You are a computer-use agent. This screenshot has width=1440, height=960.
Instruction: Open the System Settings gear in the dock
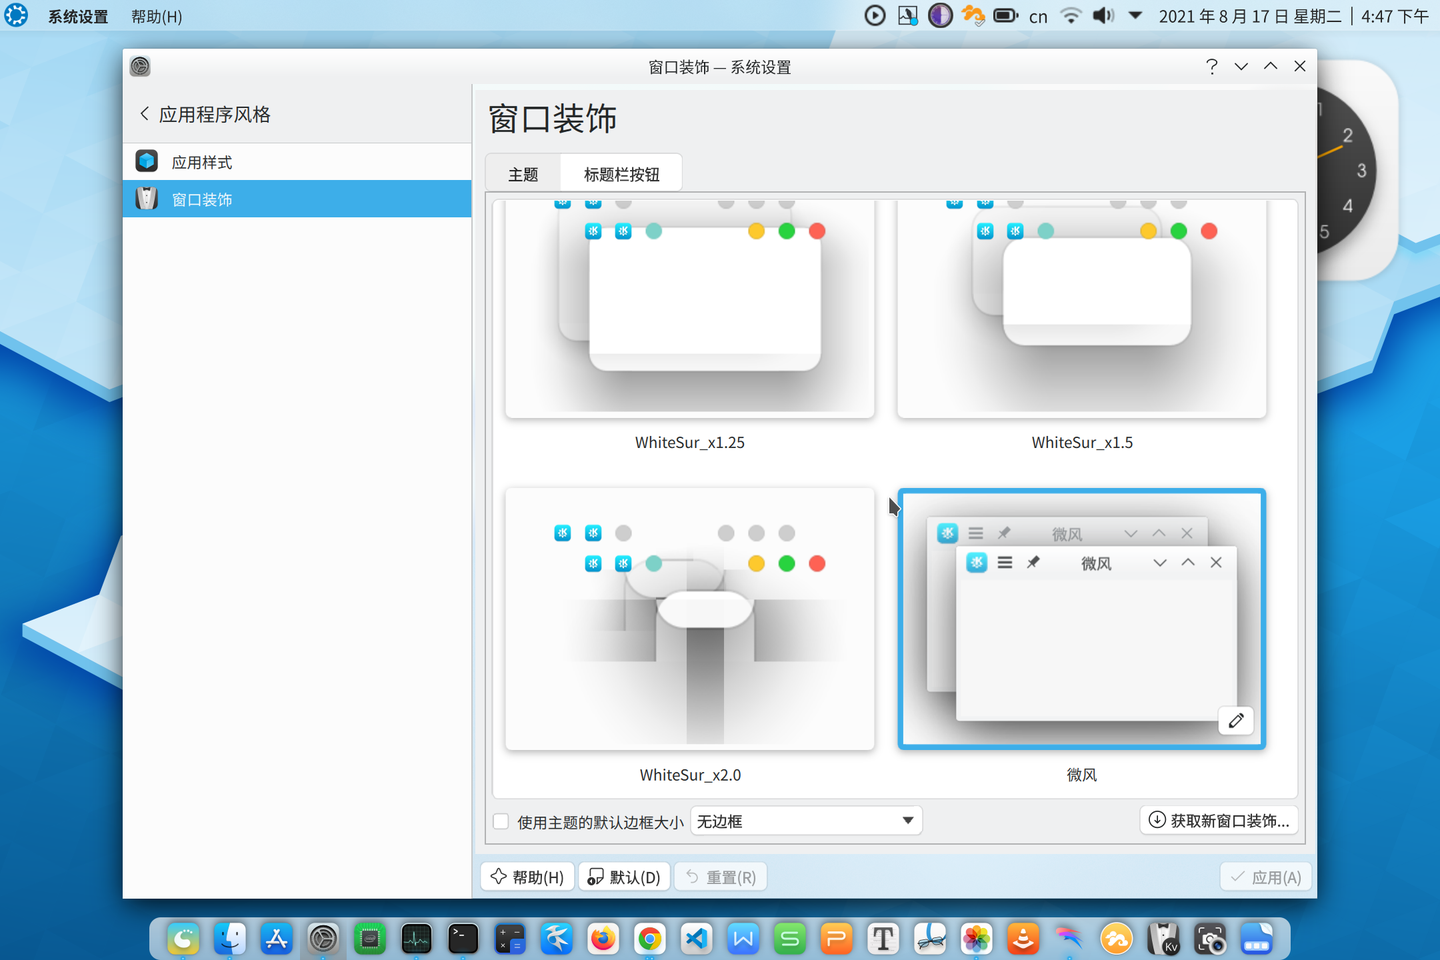click(323, 938)
